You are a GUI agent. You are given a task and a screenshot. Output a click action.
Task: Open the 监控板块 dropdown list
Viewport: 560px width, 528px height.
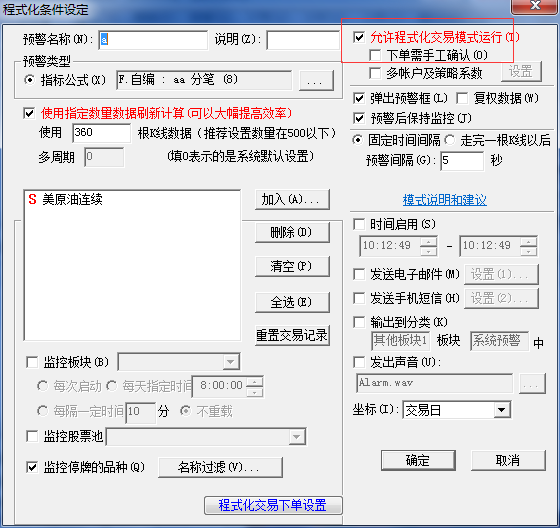[230, 362]
